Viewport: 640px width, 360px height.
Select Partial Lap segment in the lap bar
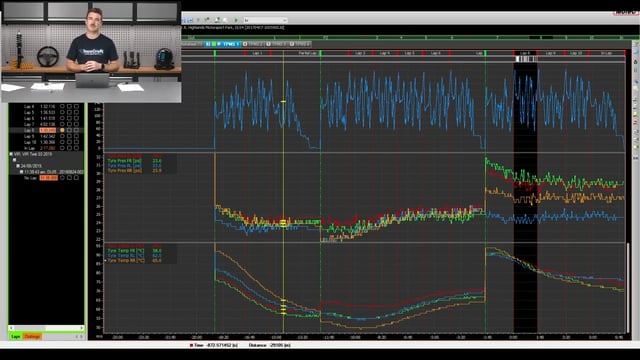(308, 53)
